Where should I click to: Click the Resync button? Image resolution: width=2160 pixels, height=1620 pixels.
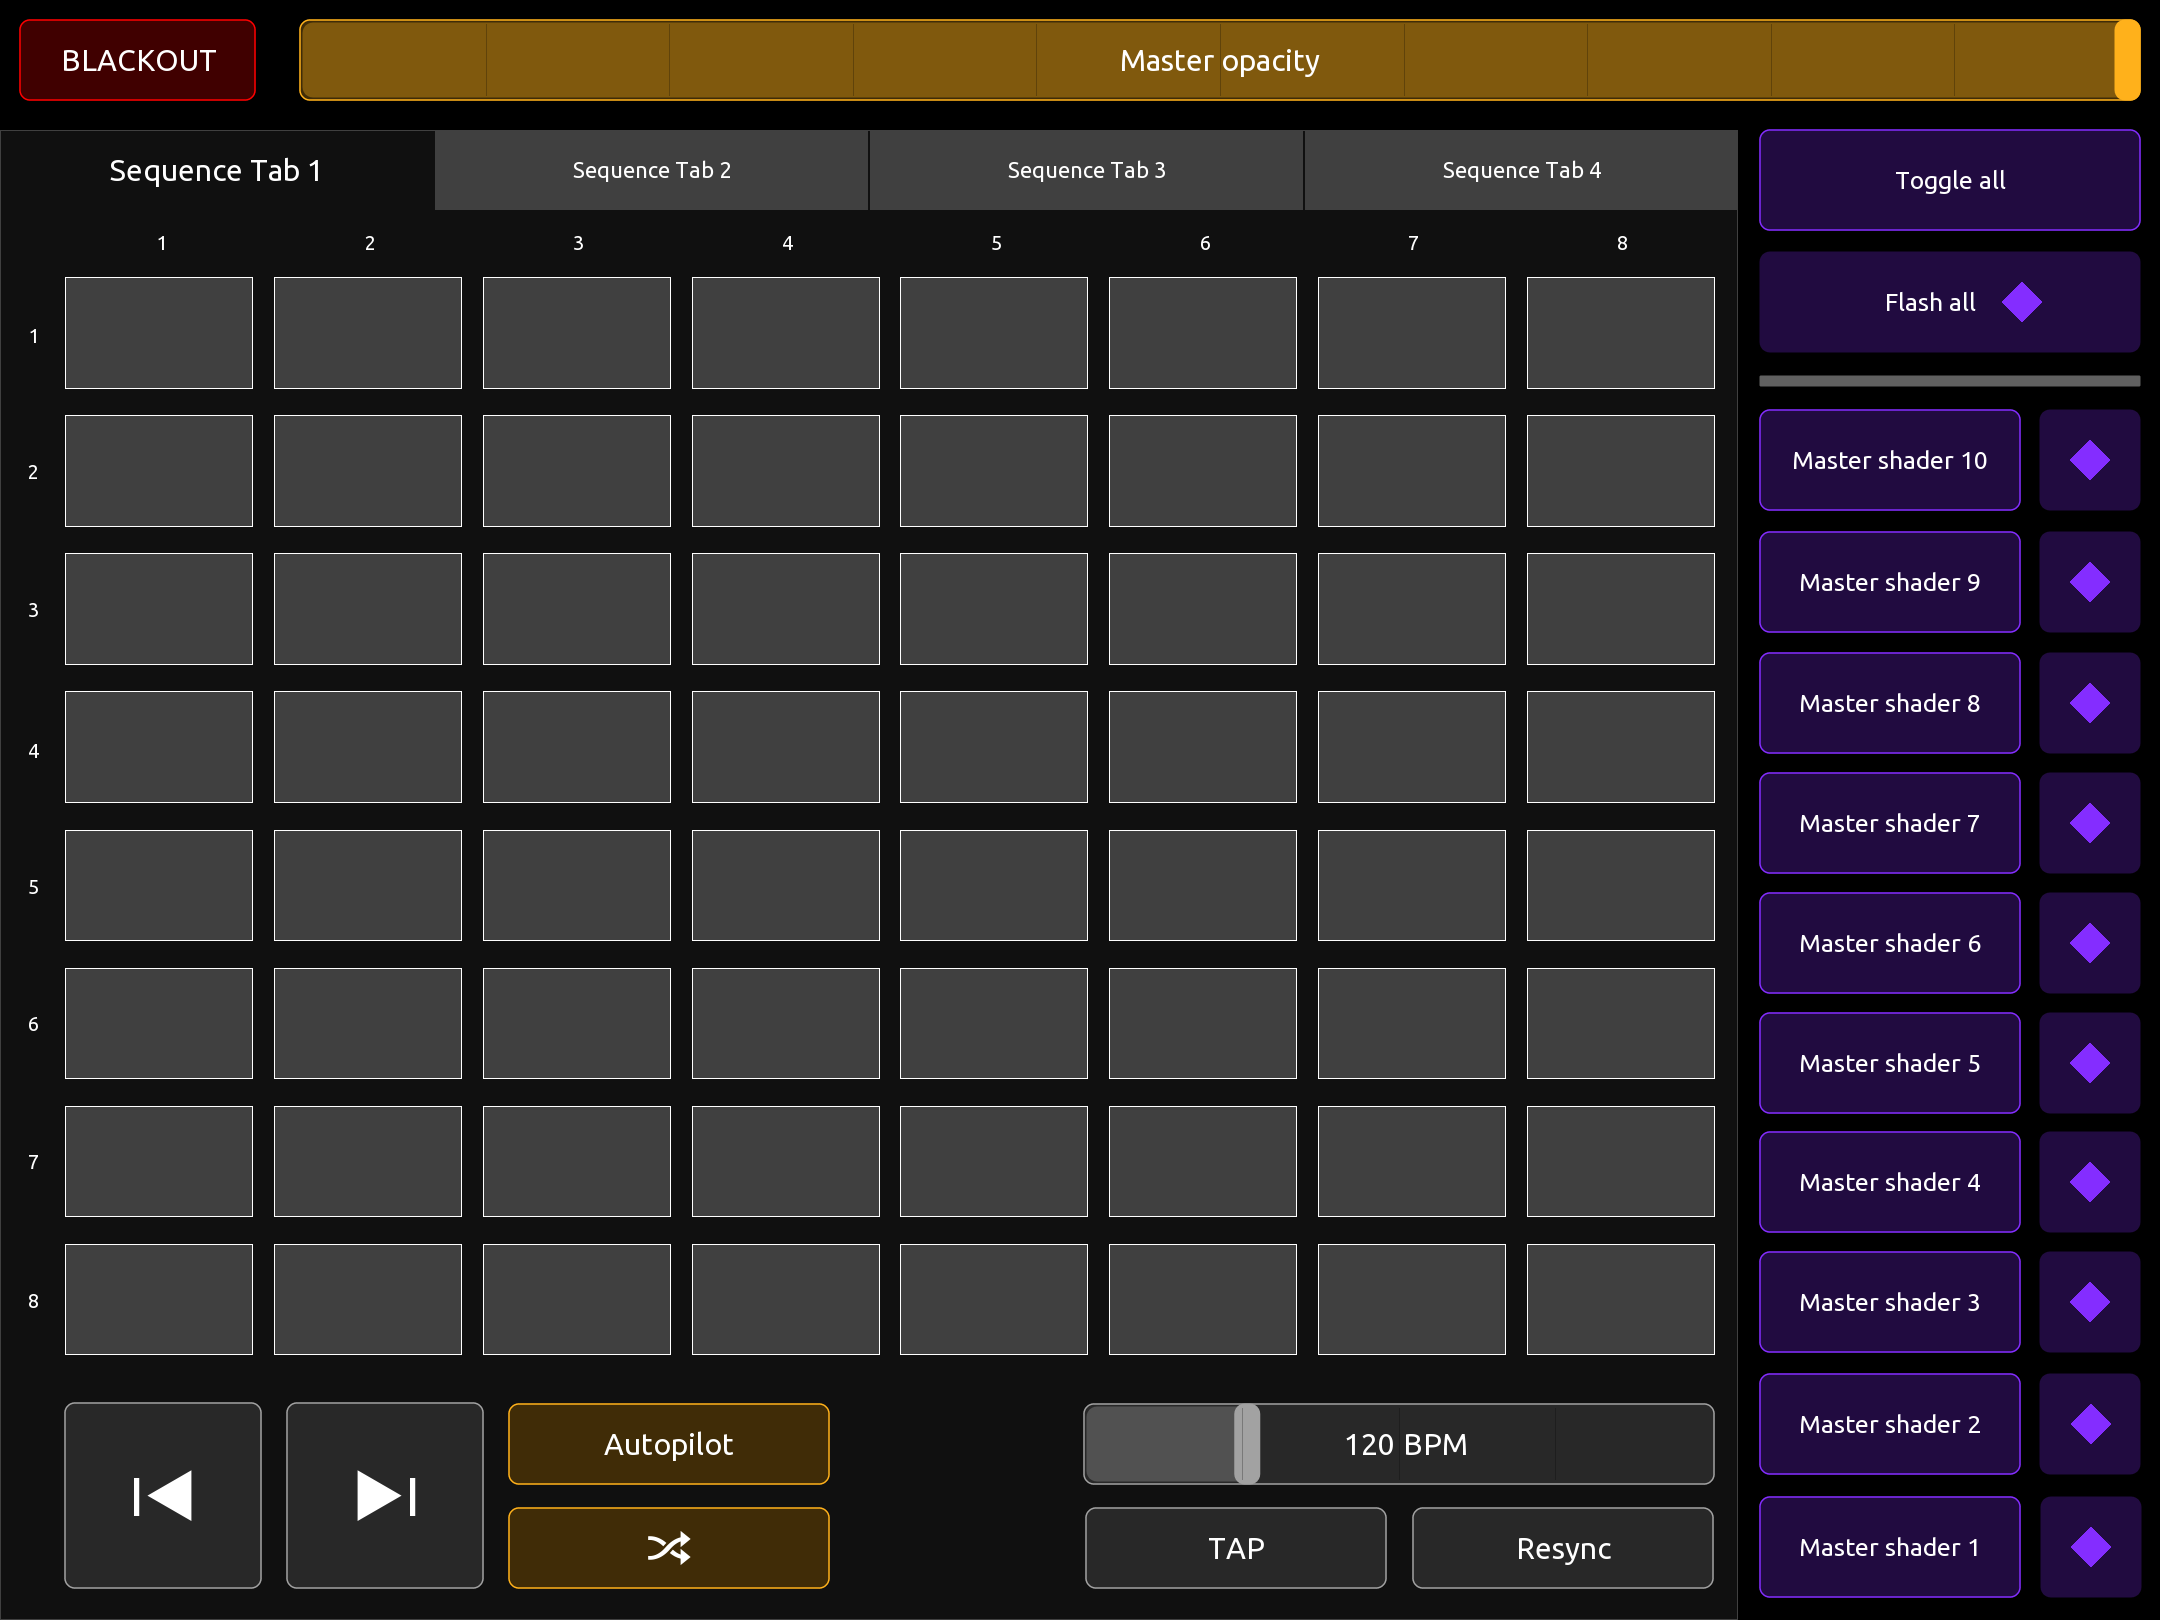(1563, 1548)
